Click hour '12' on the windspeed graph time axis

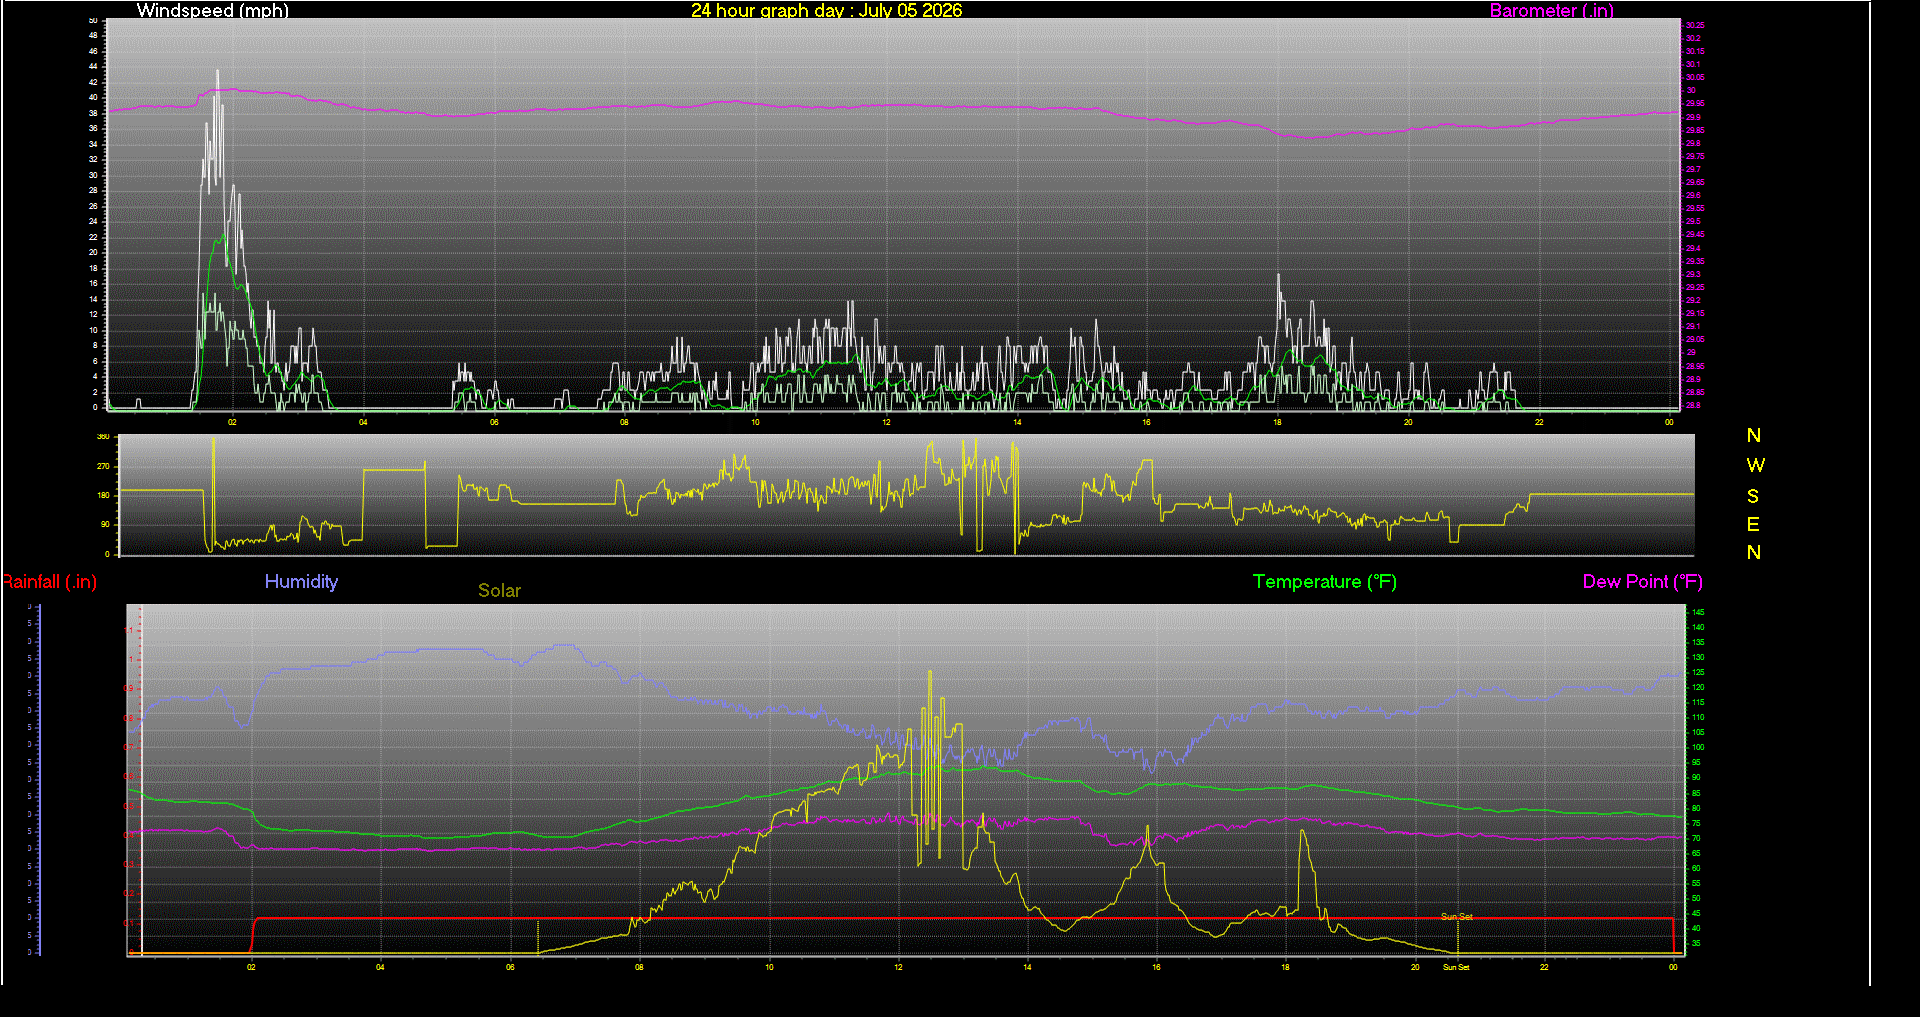pyautogui.click(x=886, y=423)
